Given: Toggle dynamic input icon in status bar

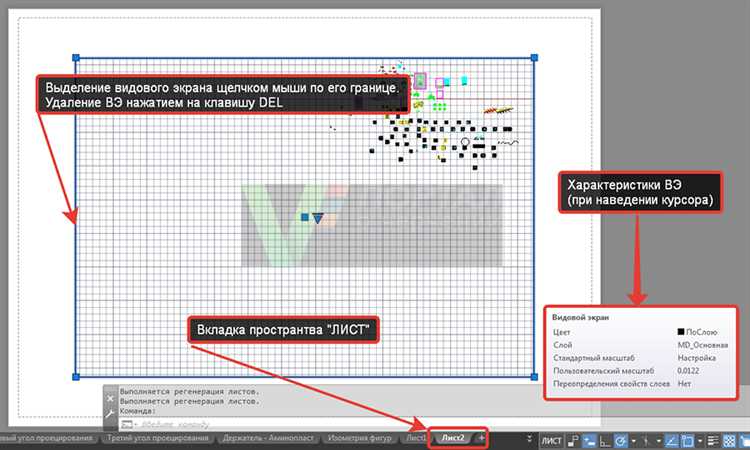Looking at the screenshot, I should point(589,440).
